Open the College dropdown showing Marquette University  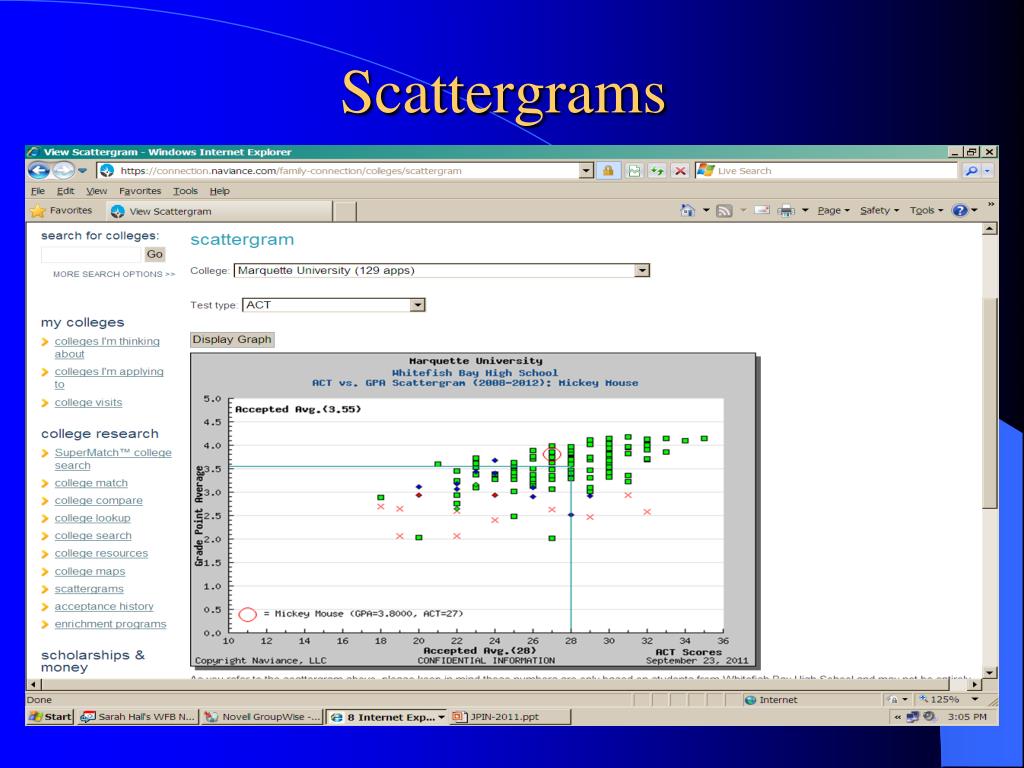(x=441, y=270)
